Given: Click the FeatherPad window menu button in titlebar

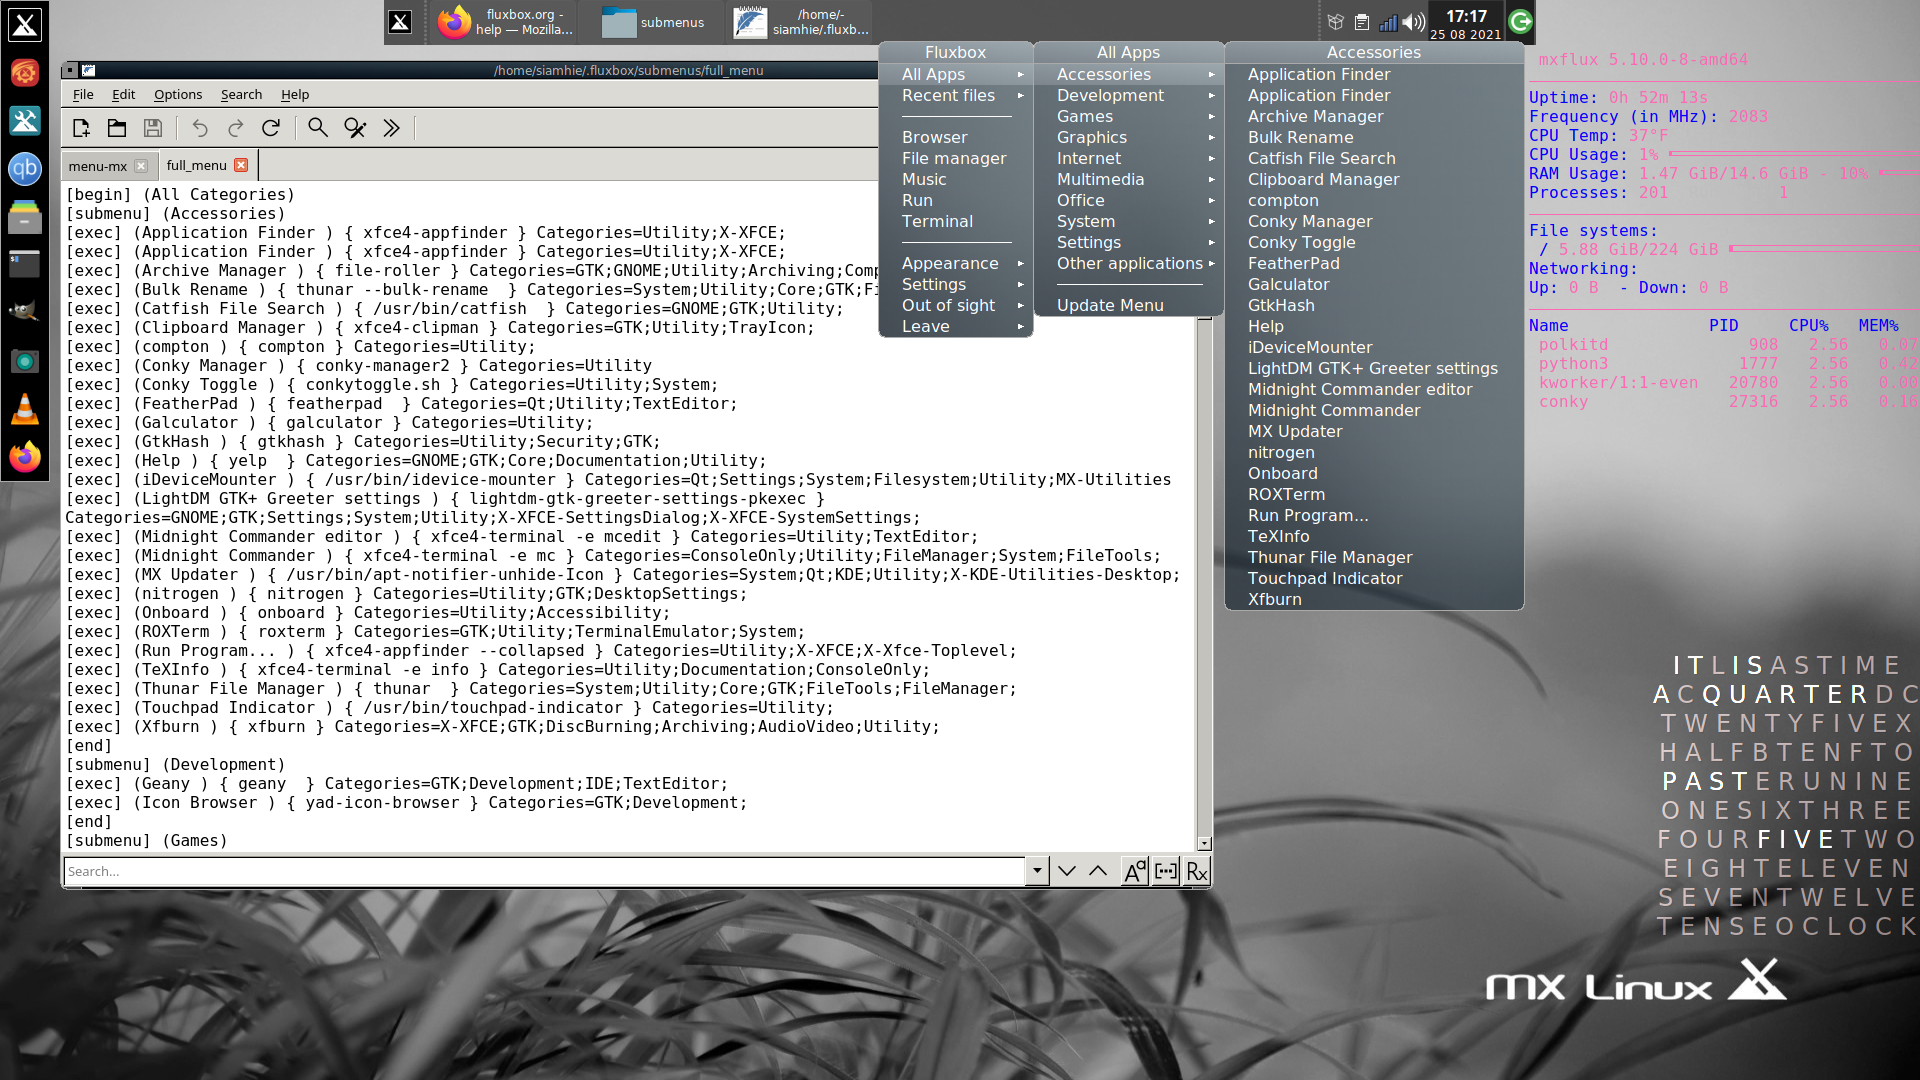Looking at the screenshot, I should coord(69,70).
